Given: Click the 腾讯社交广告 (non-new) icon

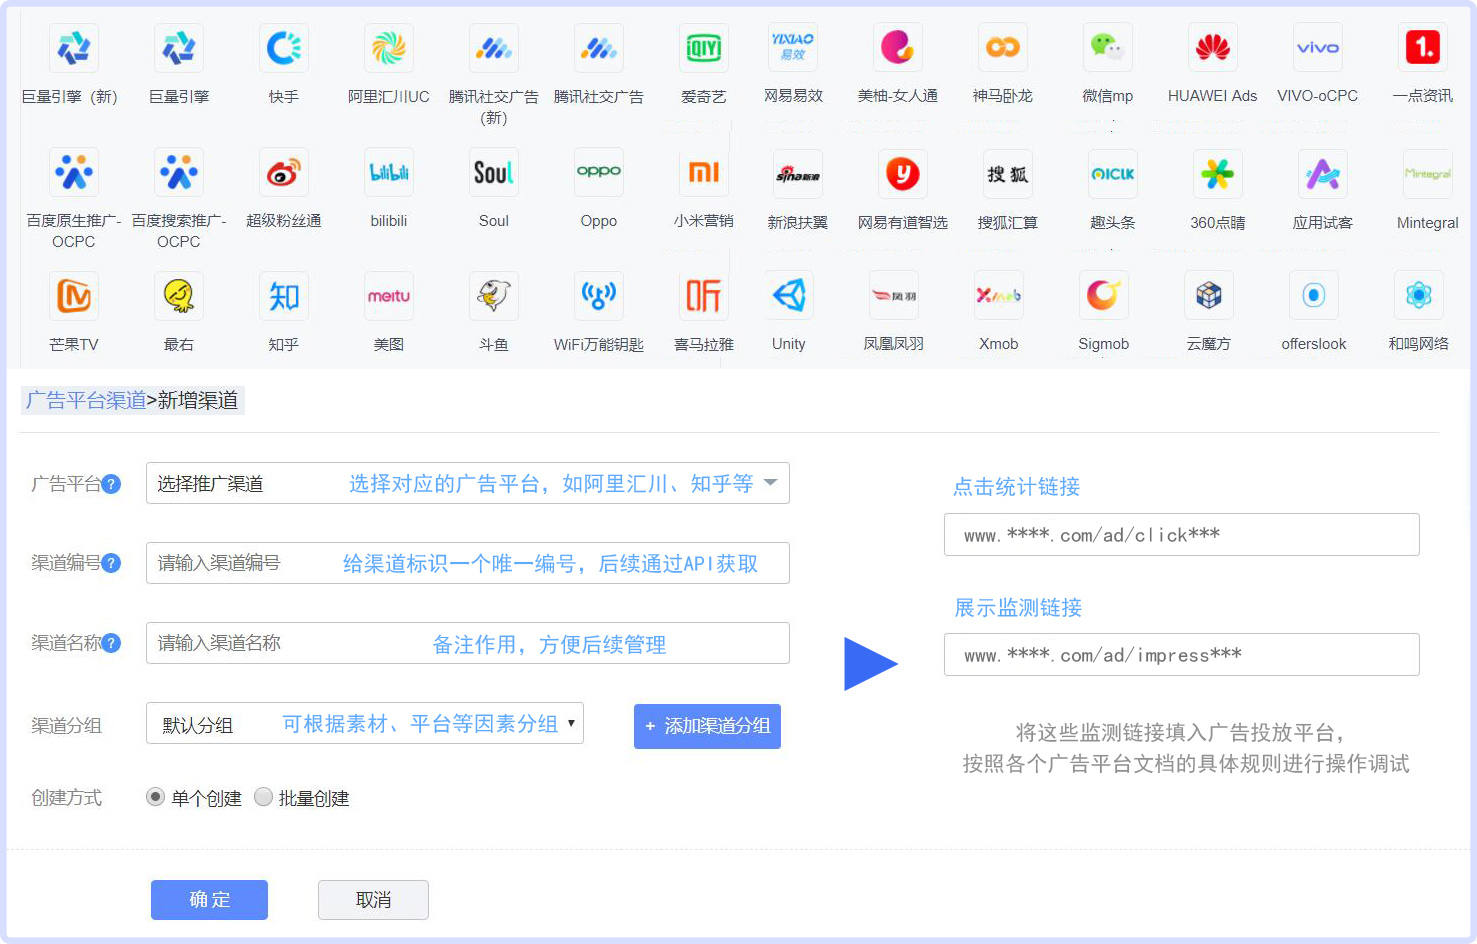Looking at the screenshot, I should point(599,48).
